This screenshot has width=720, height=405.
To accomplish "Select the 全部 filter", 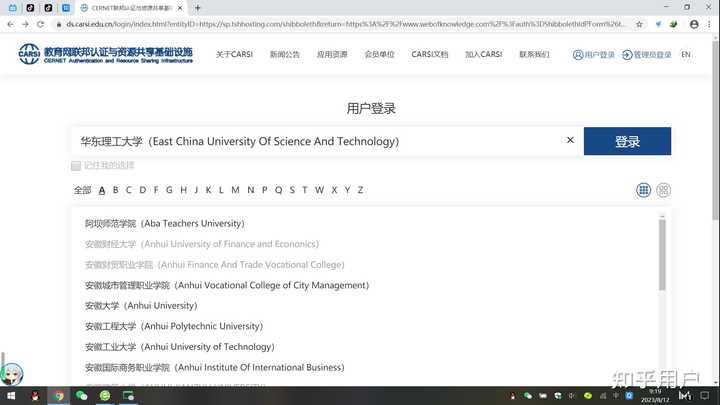I will click(83, 190).
